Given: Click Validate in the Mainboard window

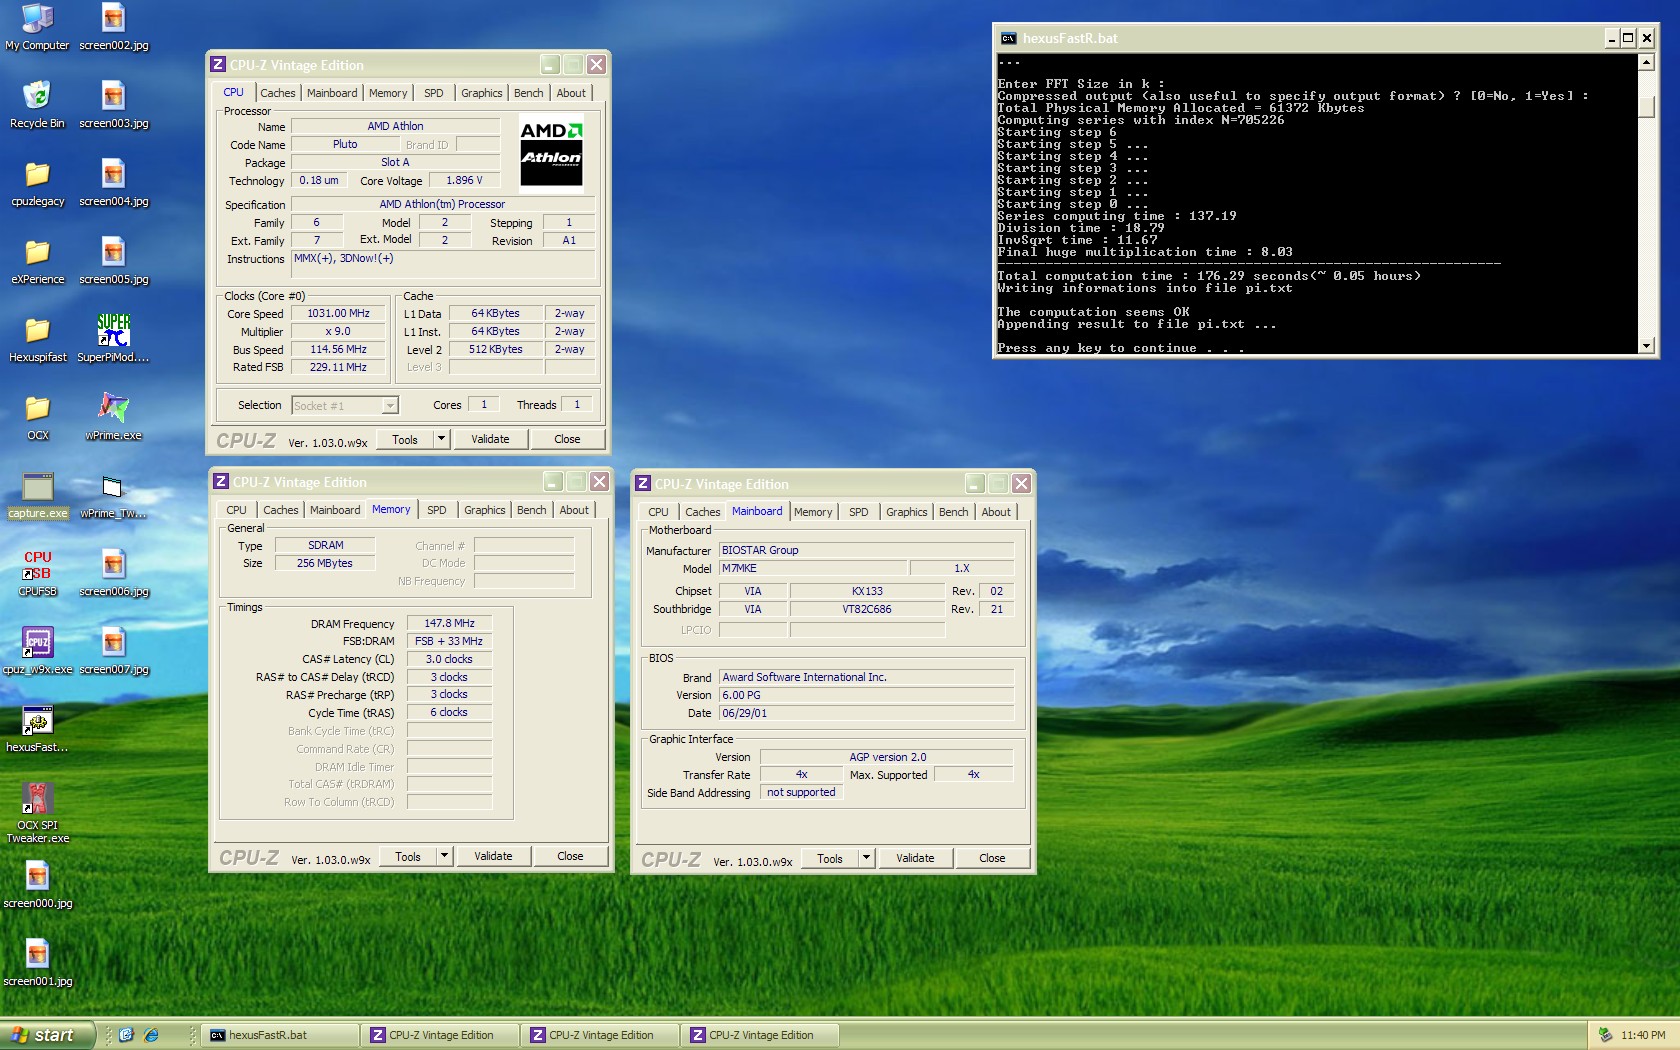Looking at the screenshot, I should pos(915,858).
